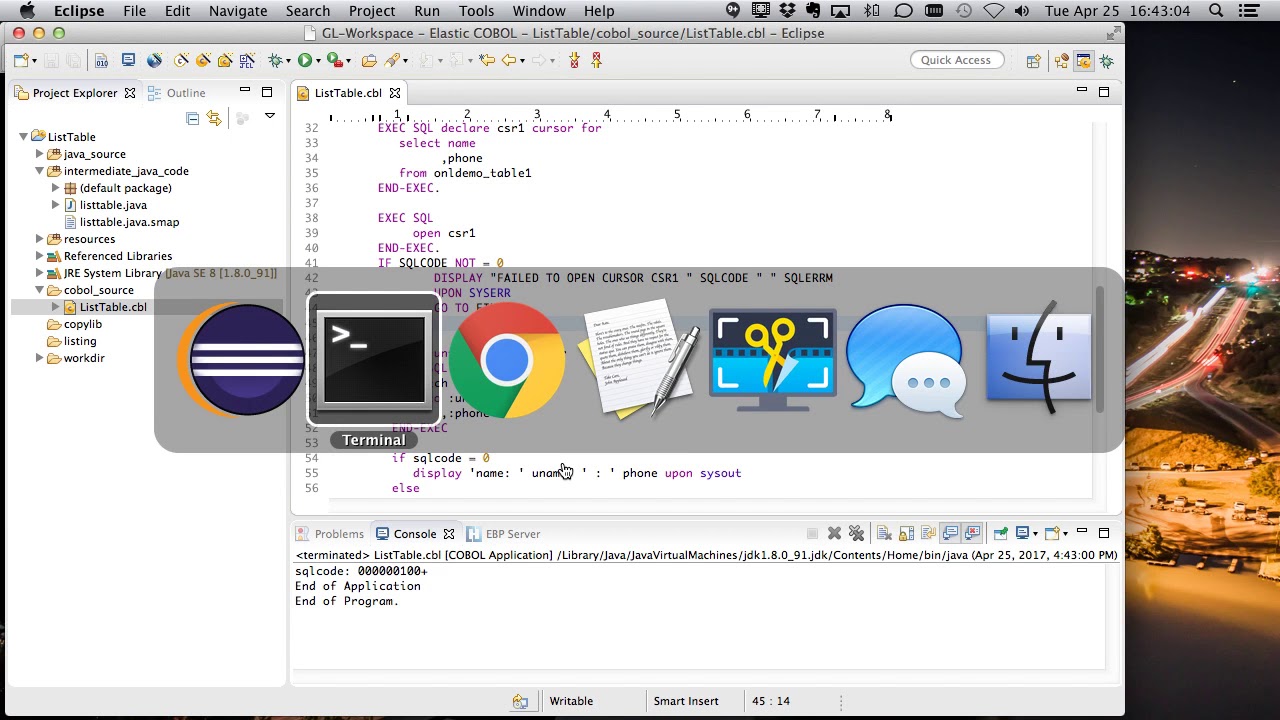The height and width of the screenshot is (720, 1280).
Task: Open the Navigate menu
Action: click(x=238, y=11)
